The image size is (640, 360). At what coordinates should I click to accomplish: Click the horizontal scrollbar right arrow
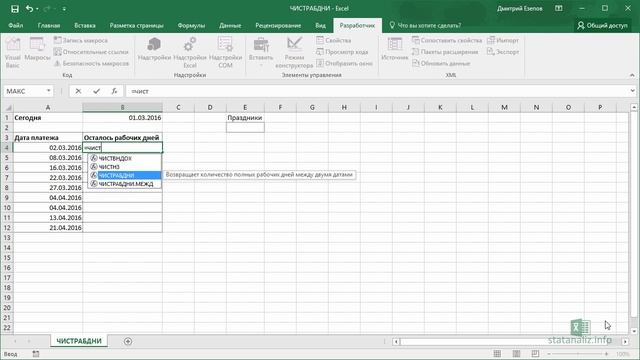pos(625,341)
